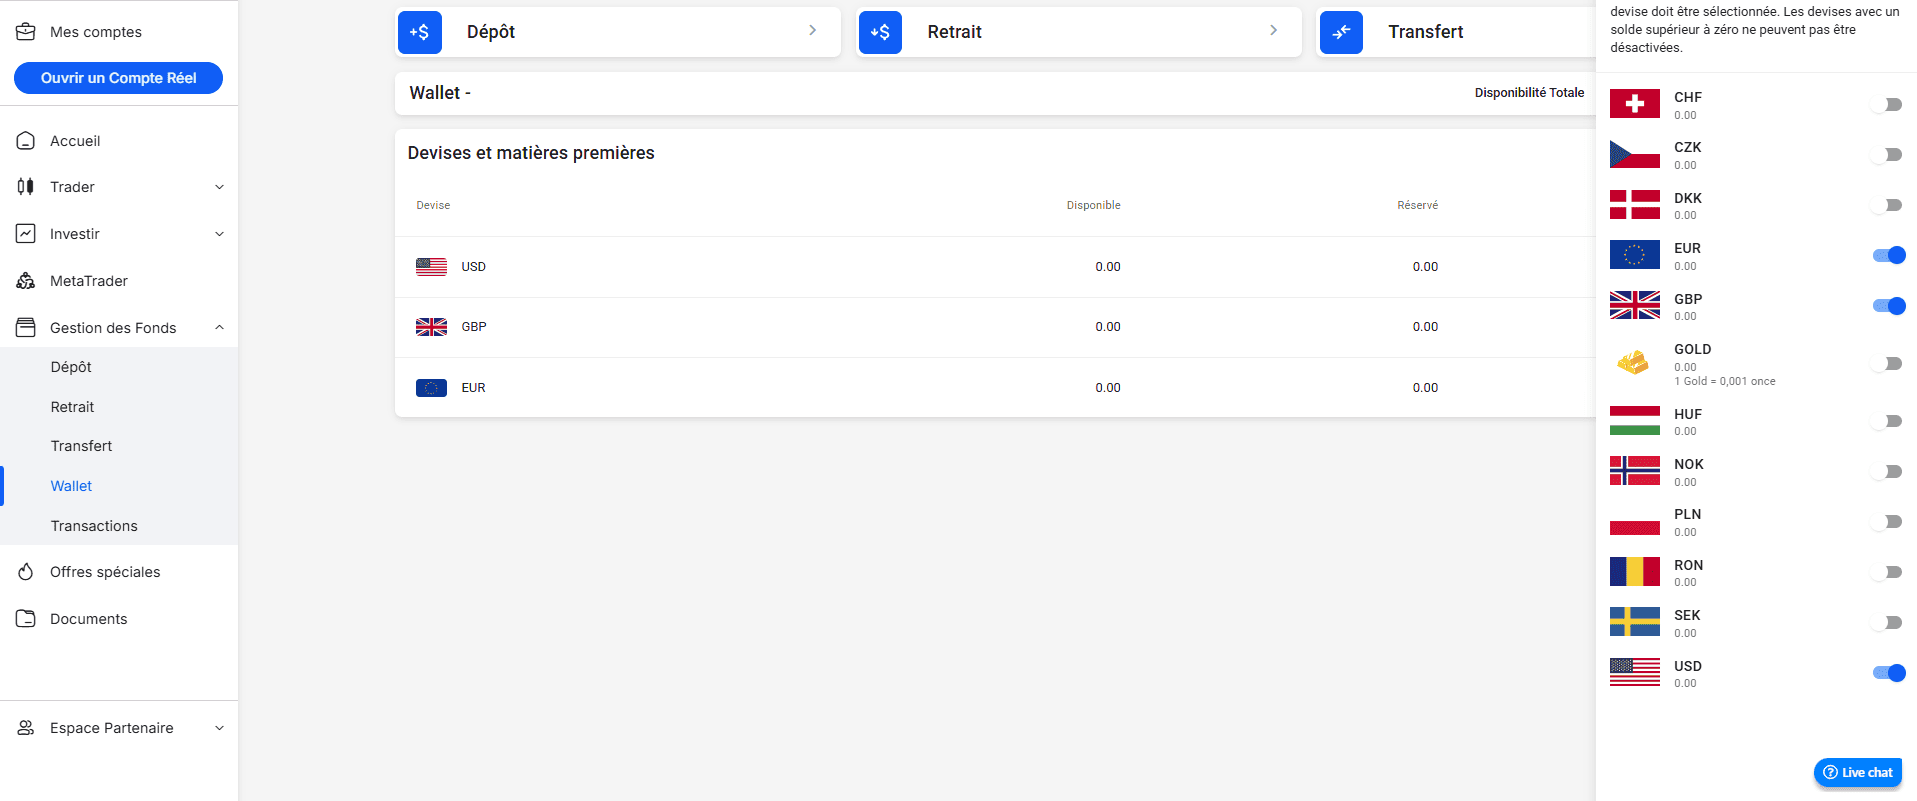Click the EUR flag in wallet table
This screenshot has height=801, width=1917.
pos(431,388)
